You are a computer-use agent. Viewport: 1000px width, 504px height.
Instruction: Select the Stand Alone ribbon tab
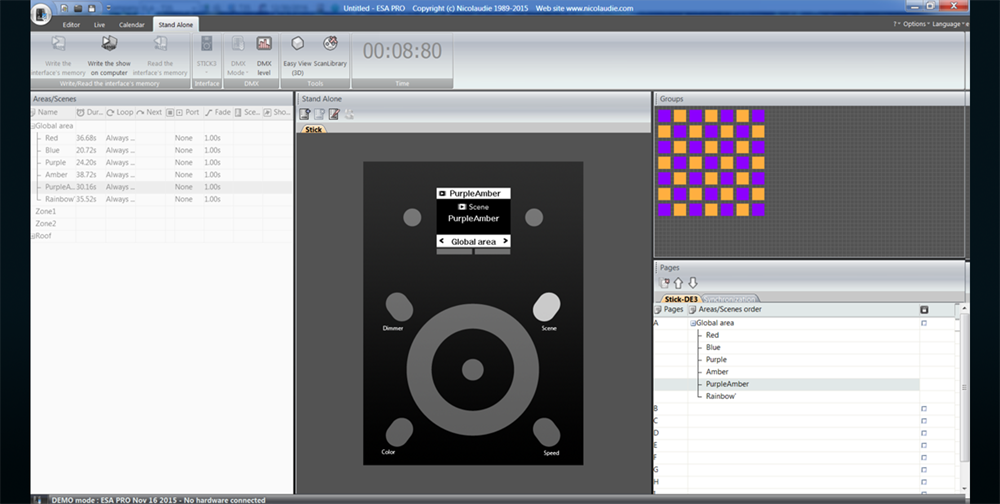click(x=175, y=25)
